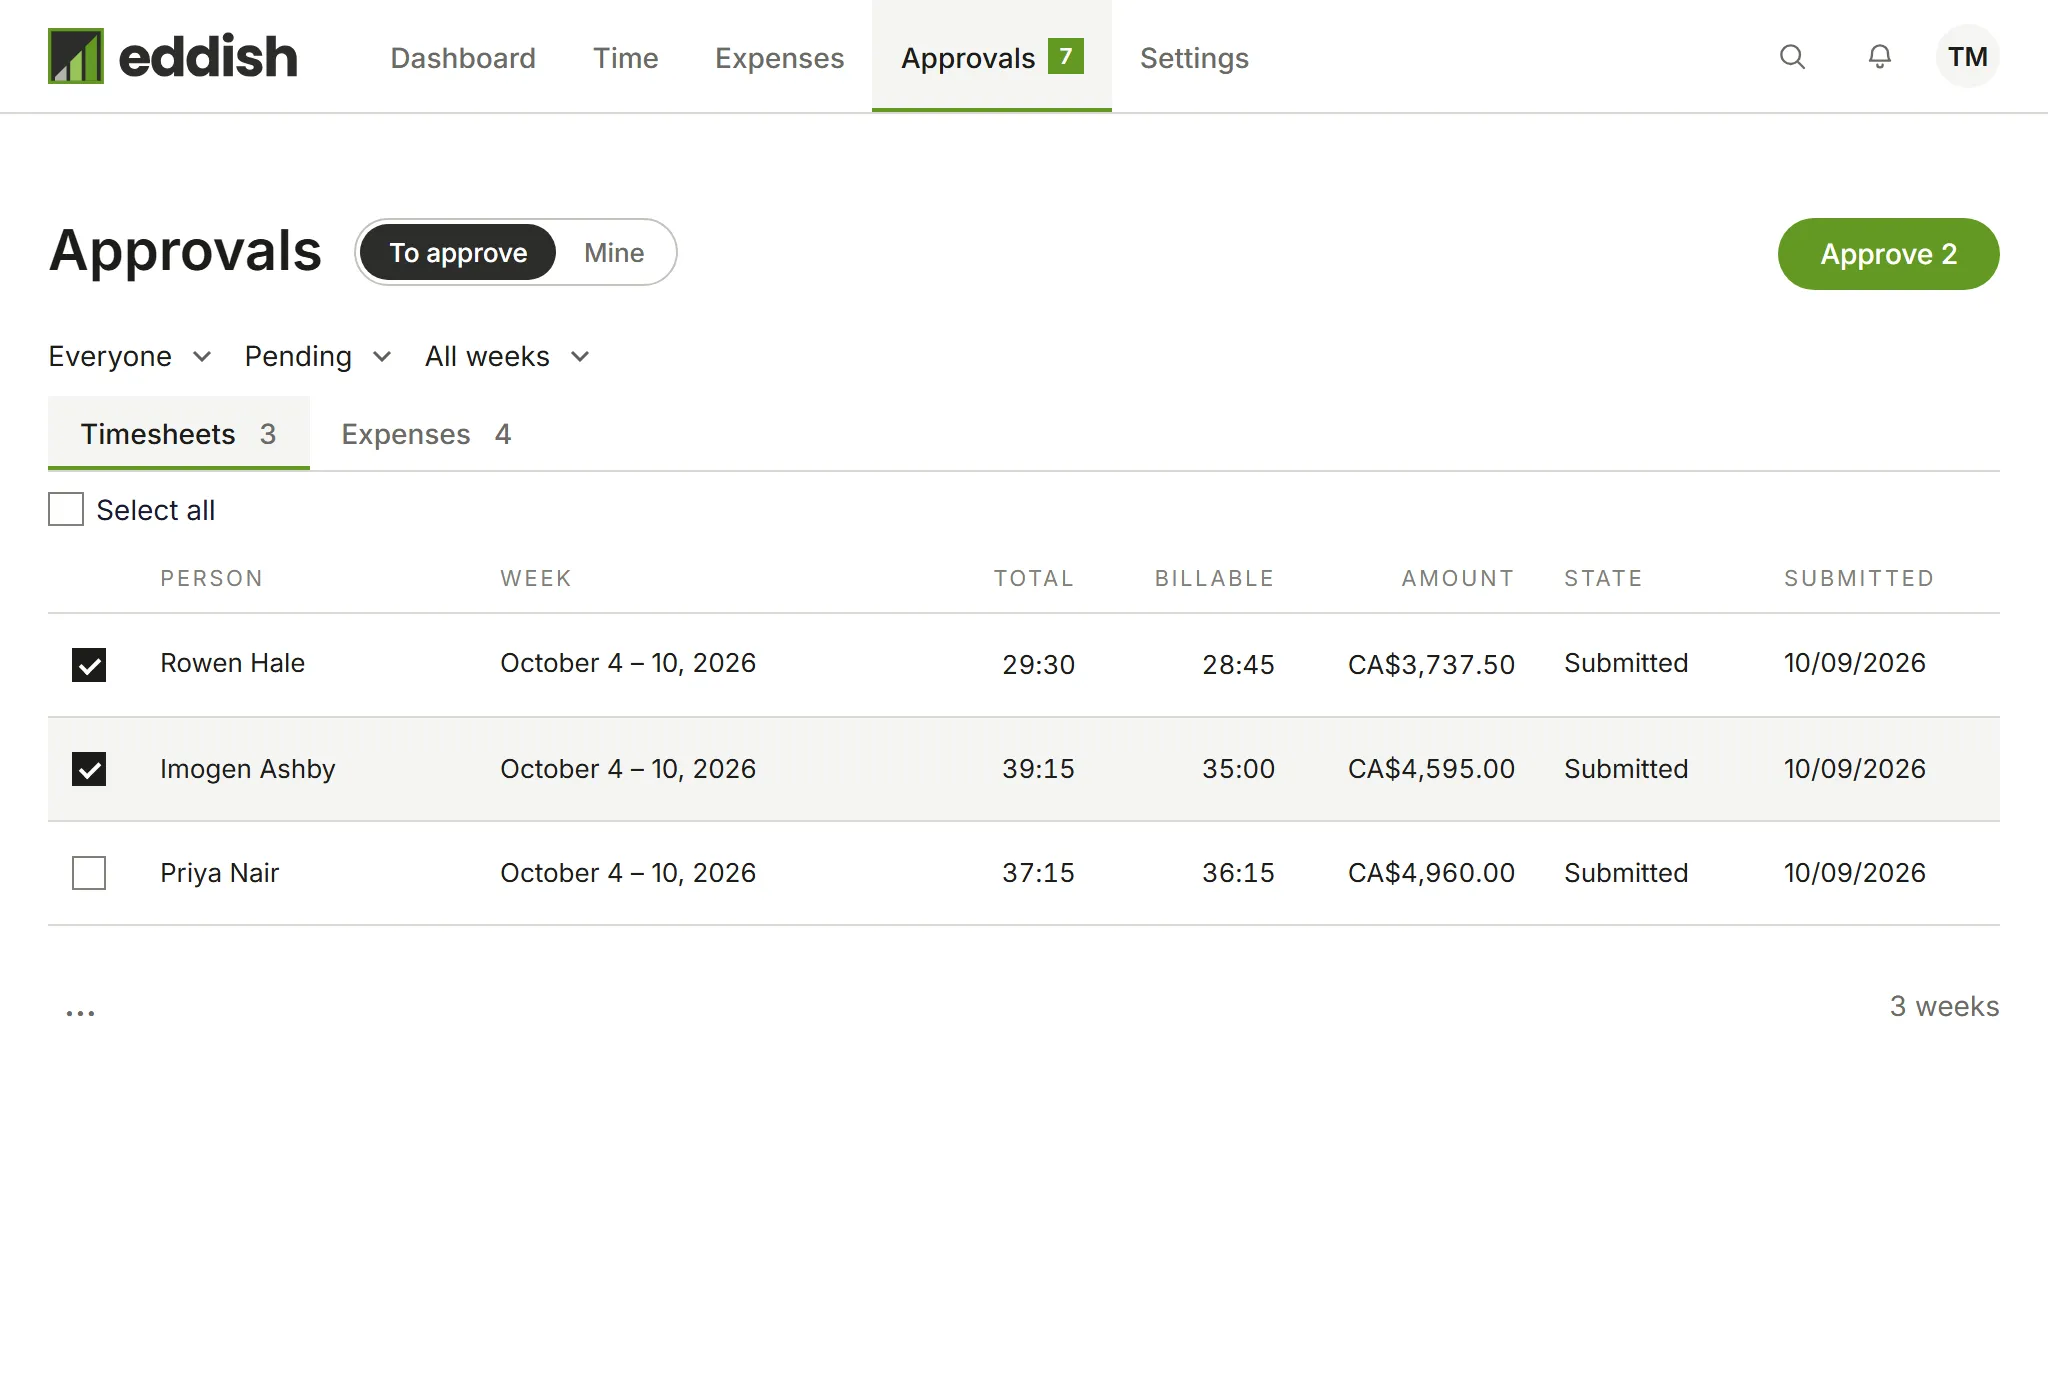Screen dimensions: 2048x1400
Task: Click the billable value 36:15
Action: 1238,873
